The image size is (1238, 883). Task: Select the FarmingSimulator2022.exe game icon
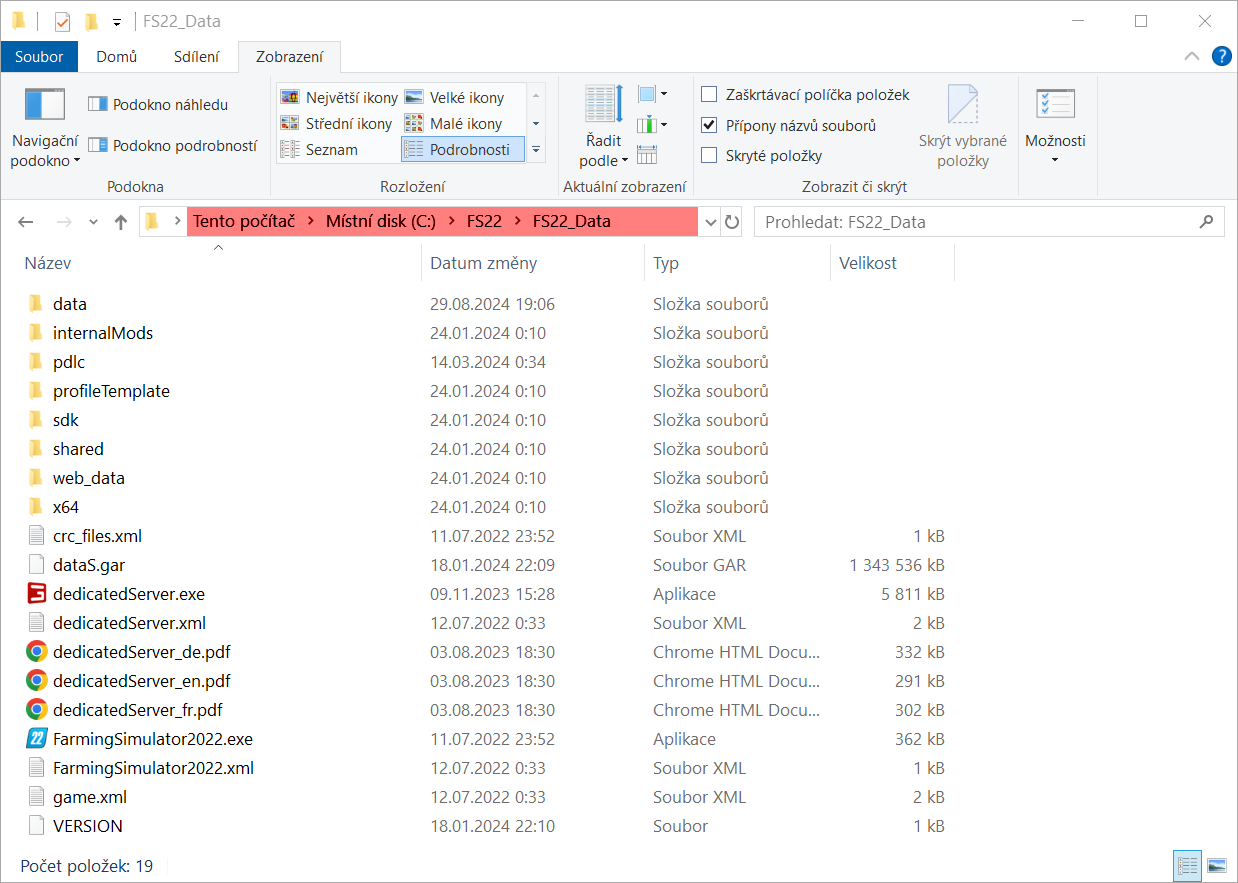click(x=37, y=739)
